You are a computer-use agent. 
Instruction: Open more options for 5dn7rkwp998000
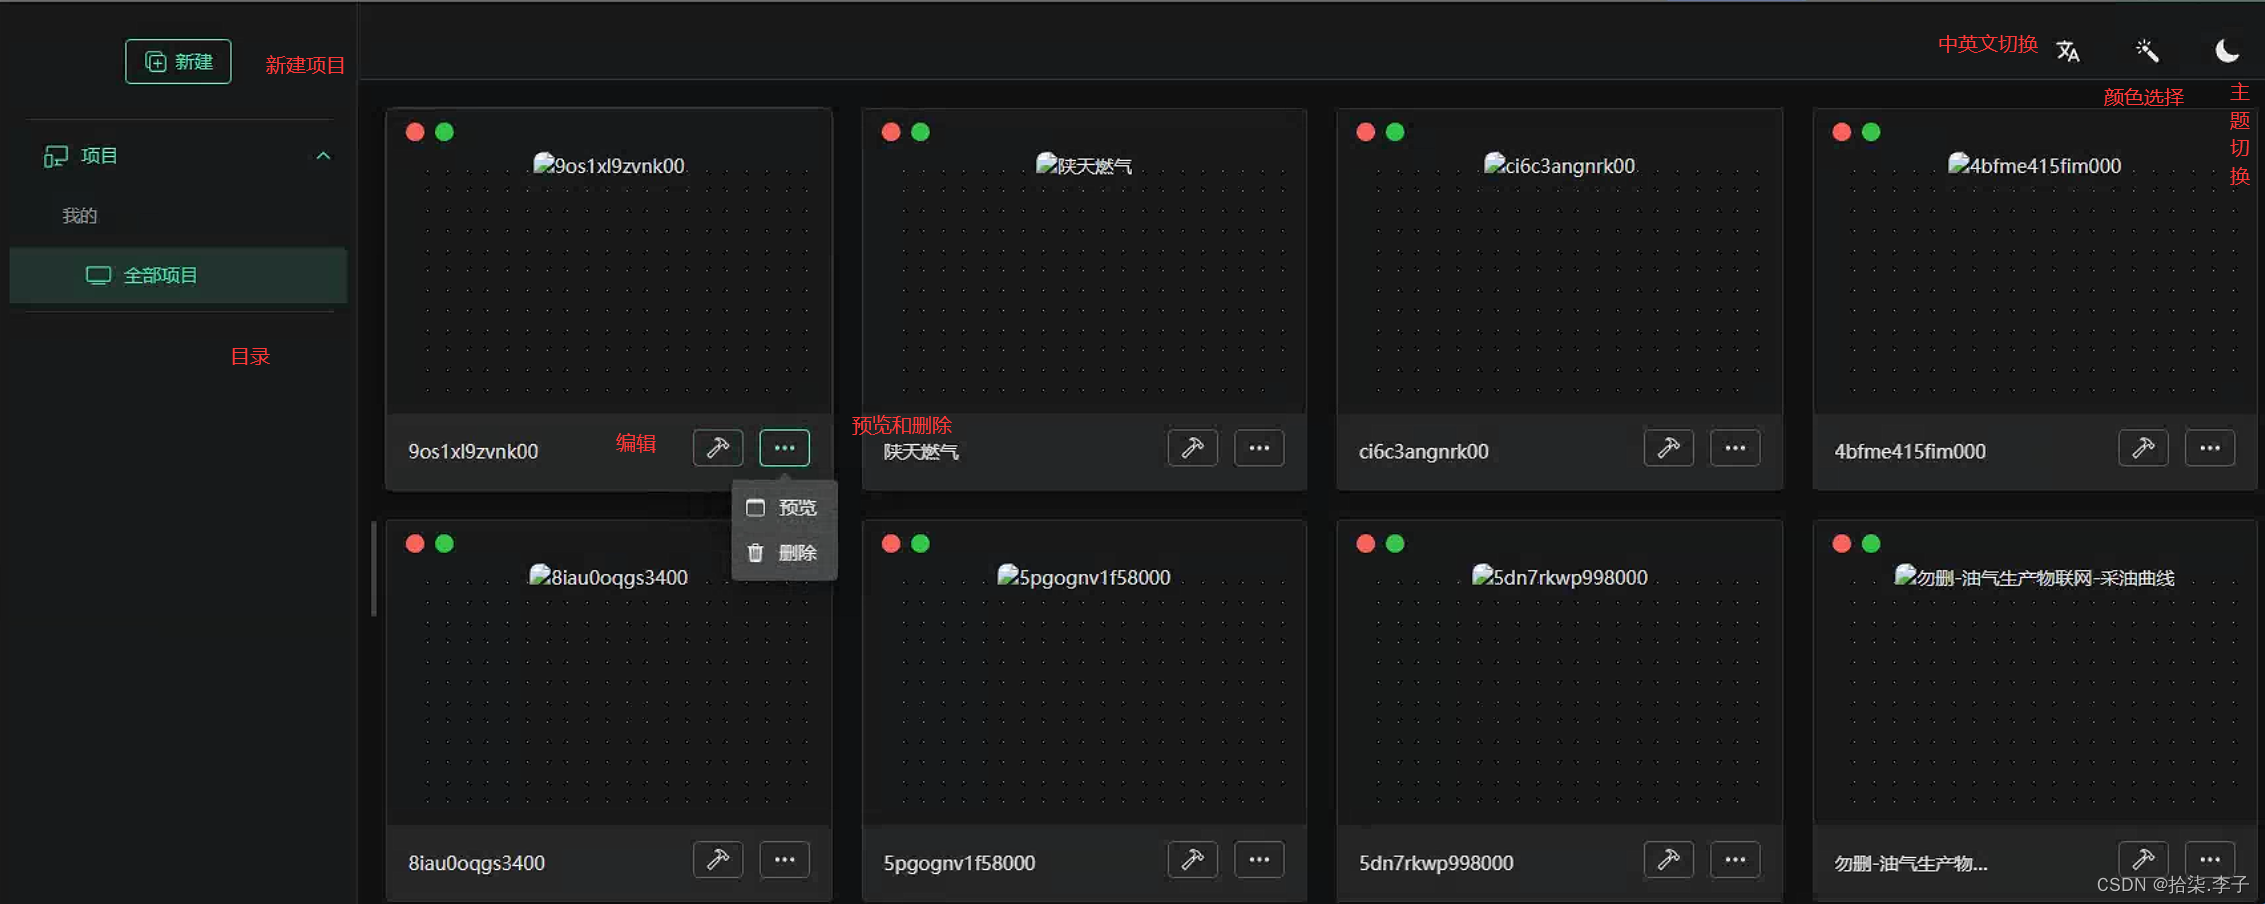point(1735,860)
